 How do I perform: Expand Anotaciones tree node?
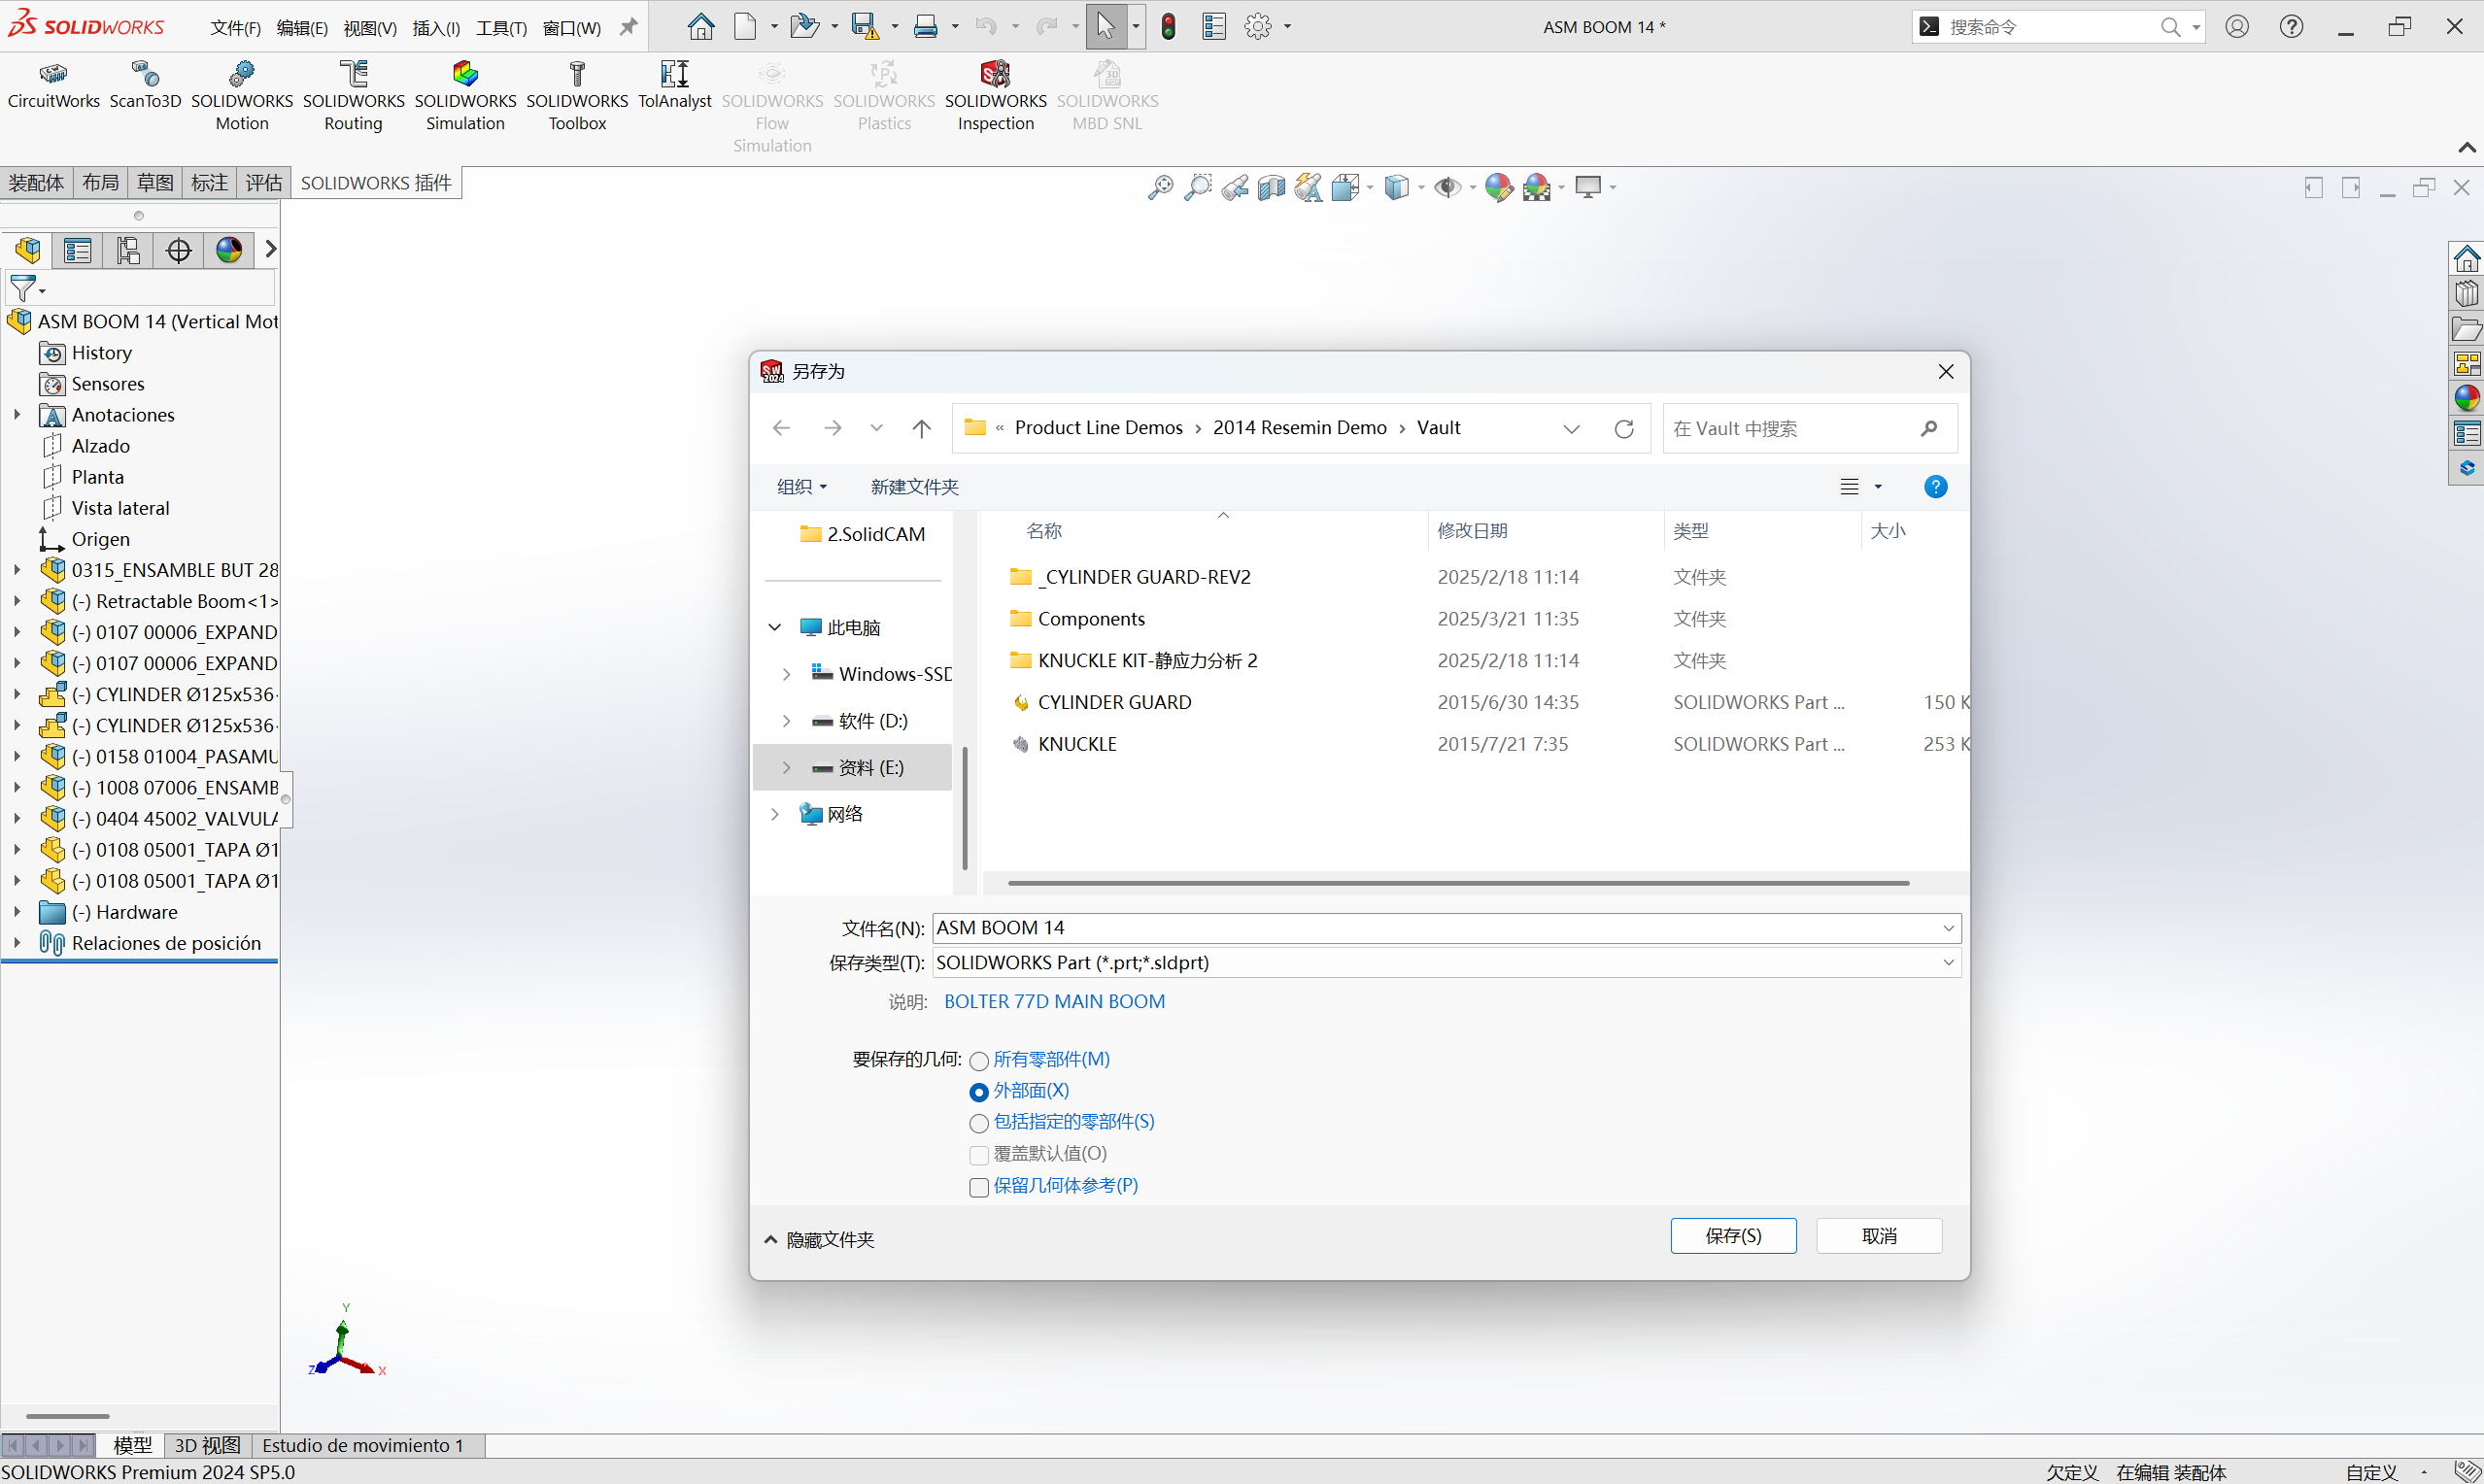coord(17,414)
